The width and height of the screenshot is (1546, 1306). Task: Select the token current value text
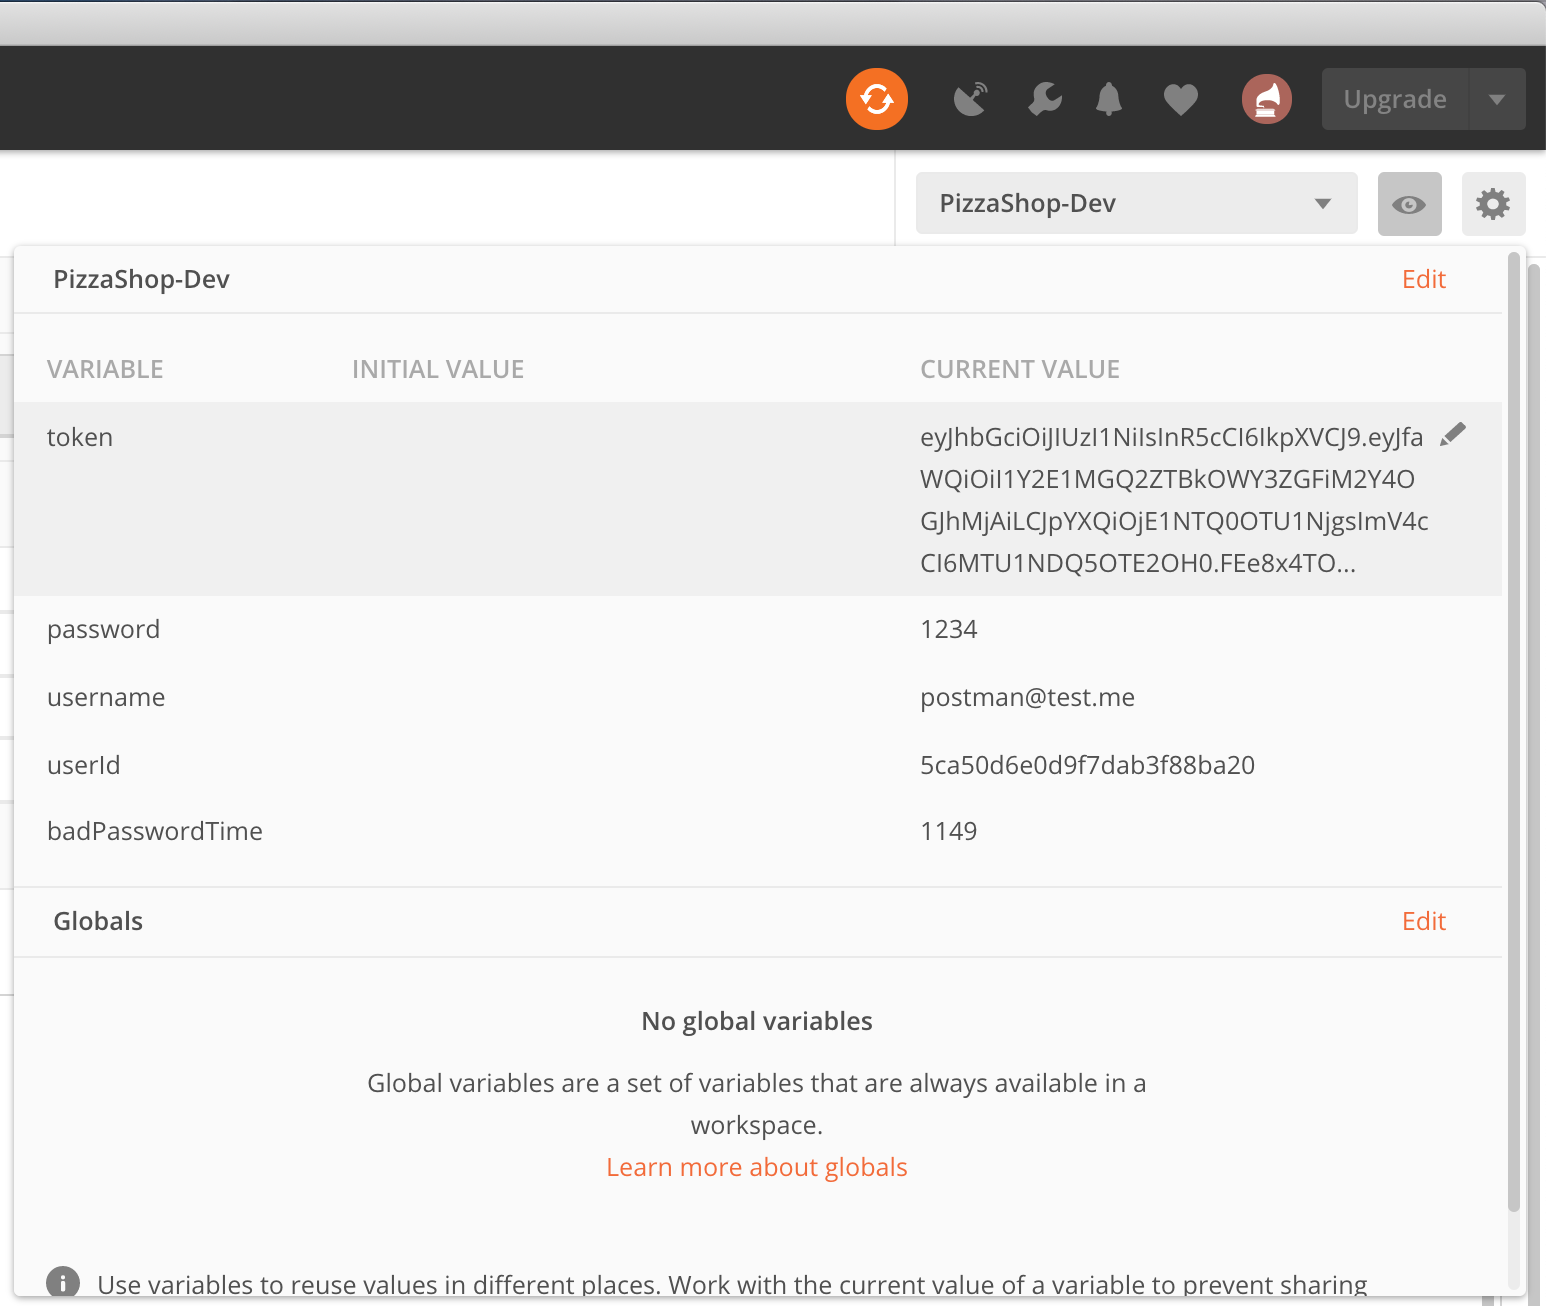(x=1174, y=500)
